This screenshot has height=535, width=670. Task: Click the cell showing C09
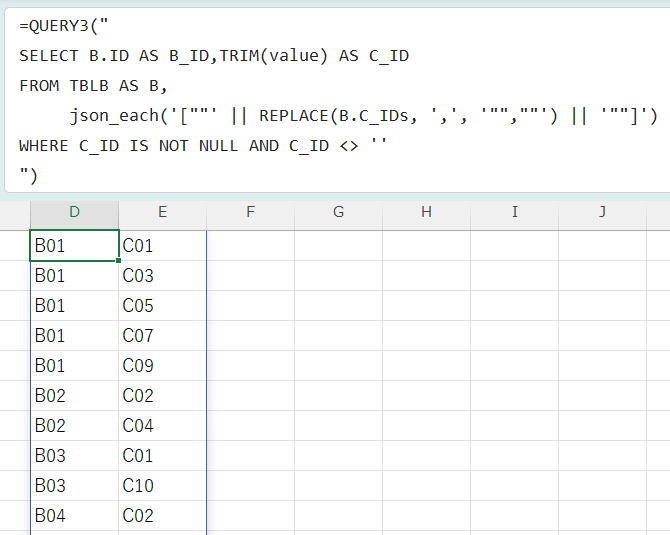coord(162,366)
